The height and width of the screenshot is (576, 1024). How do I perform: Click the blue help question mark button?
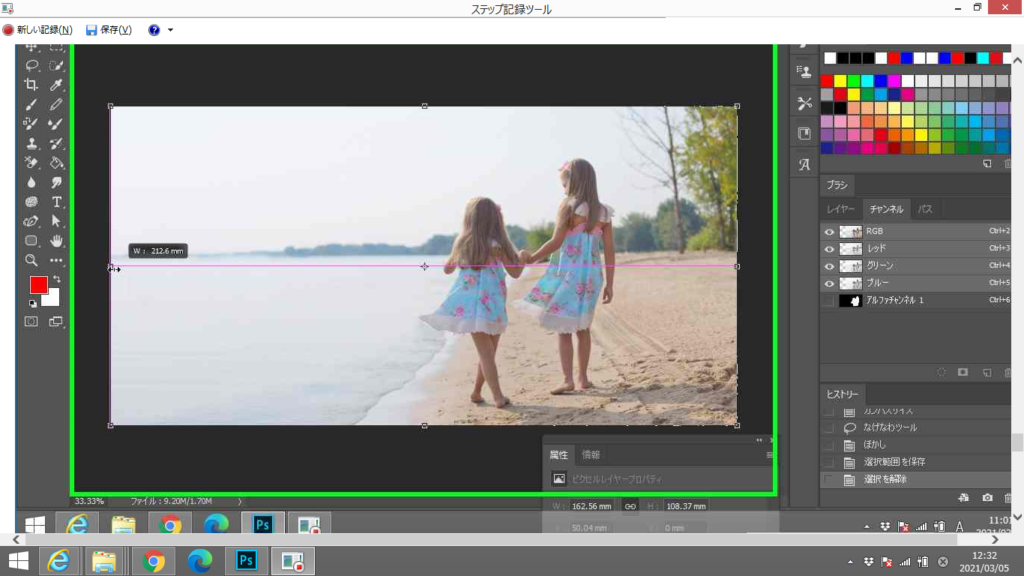(x=154, y=30)
